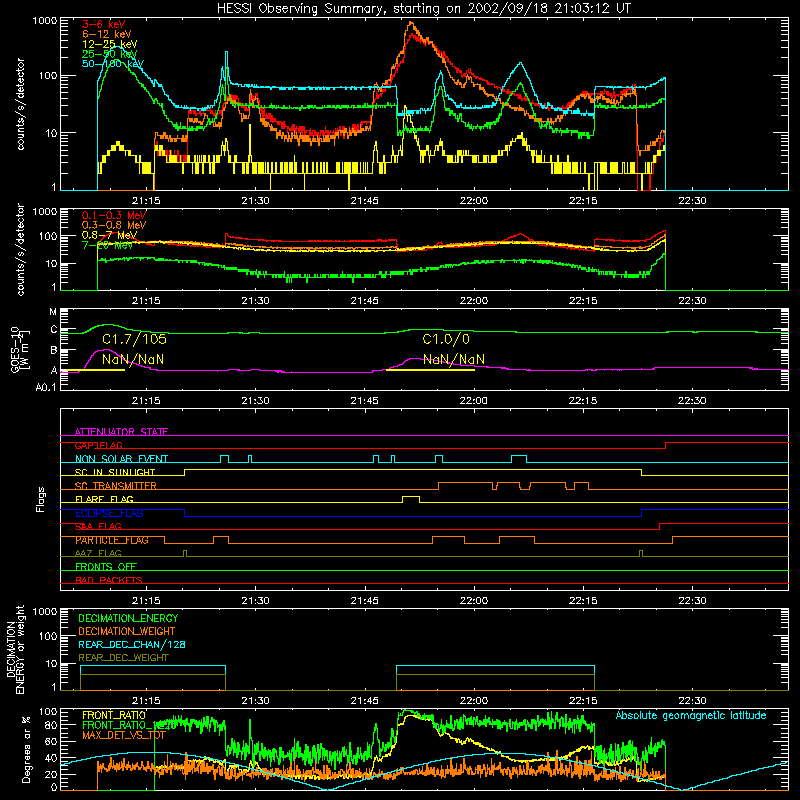Click the orange MAX_DET_VS_TOT legend label
This screenshot has height=800, width=800.
[x=123, y=735]
